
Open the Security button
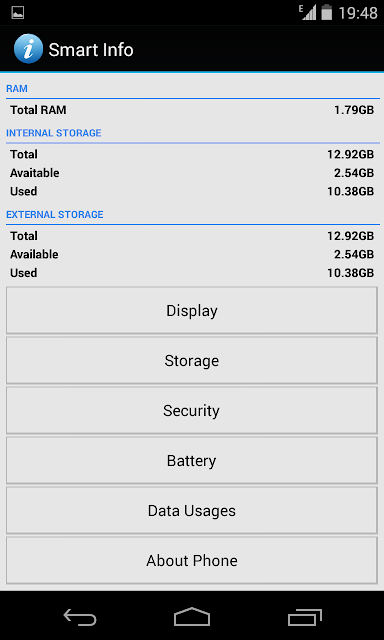pos(191,410)
